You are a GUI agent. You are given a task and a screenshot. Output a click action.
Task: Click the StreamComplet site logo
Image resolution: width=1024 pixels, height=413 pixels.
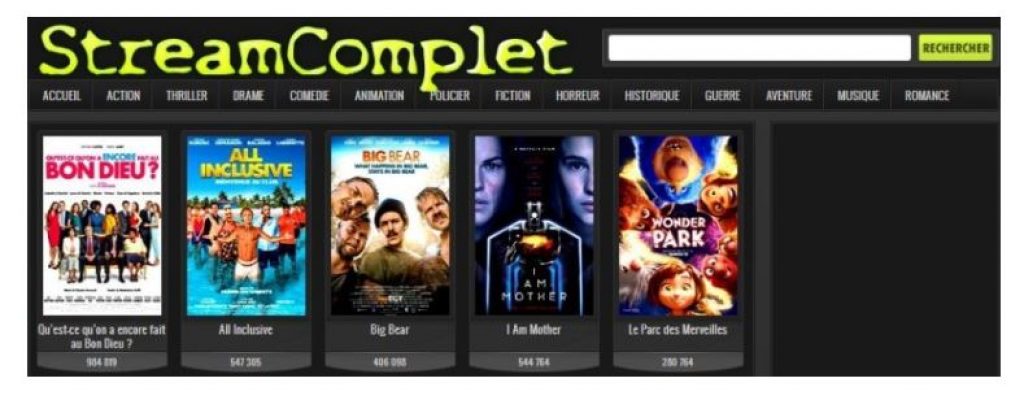(x=306, y=52)
